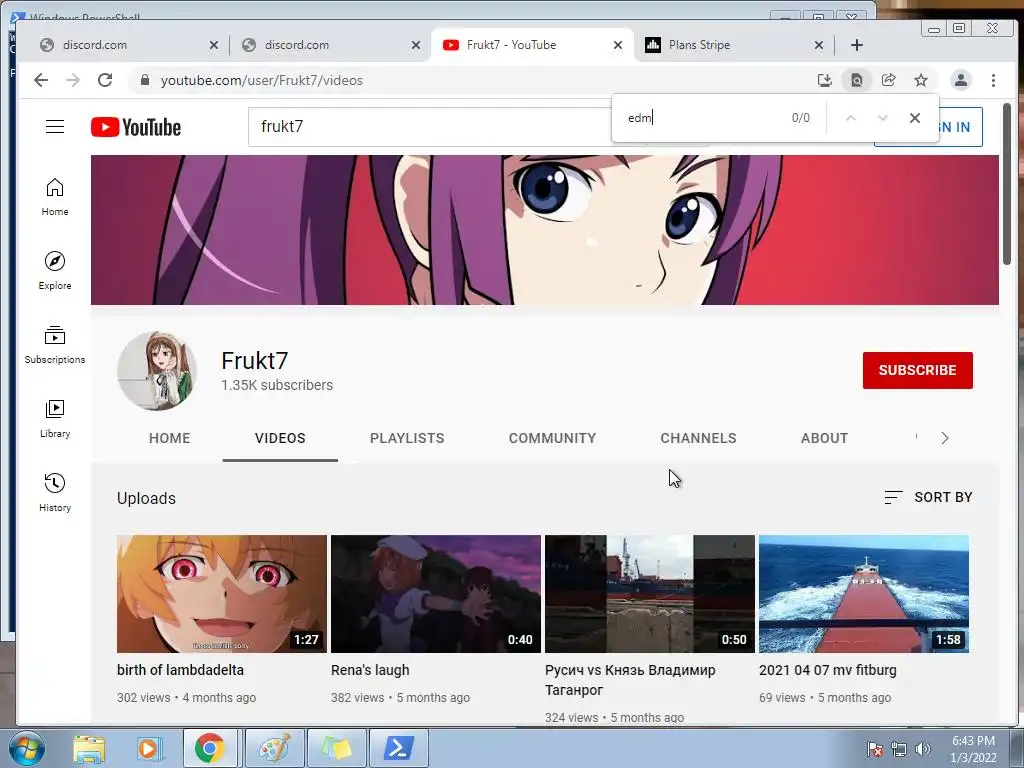Click the Rena's laugh title link

370,670
